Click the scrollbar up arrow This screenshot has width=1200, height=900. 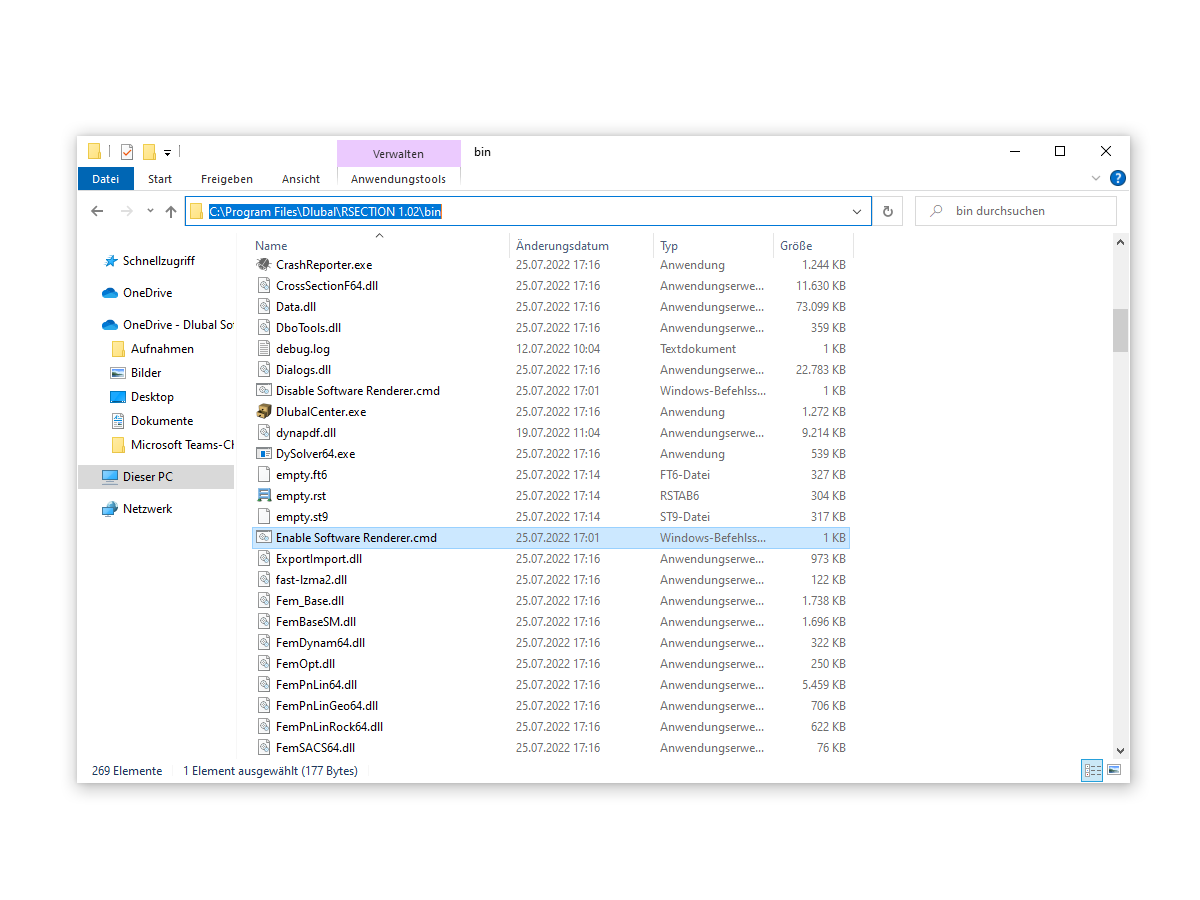(1120, 242)
